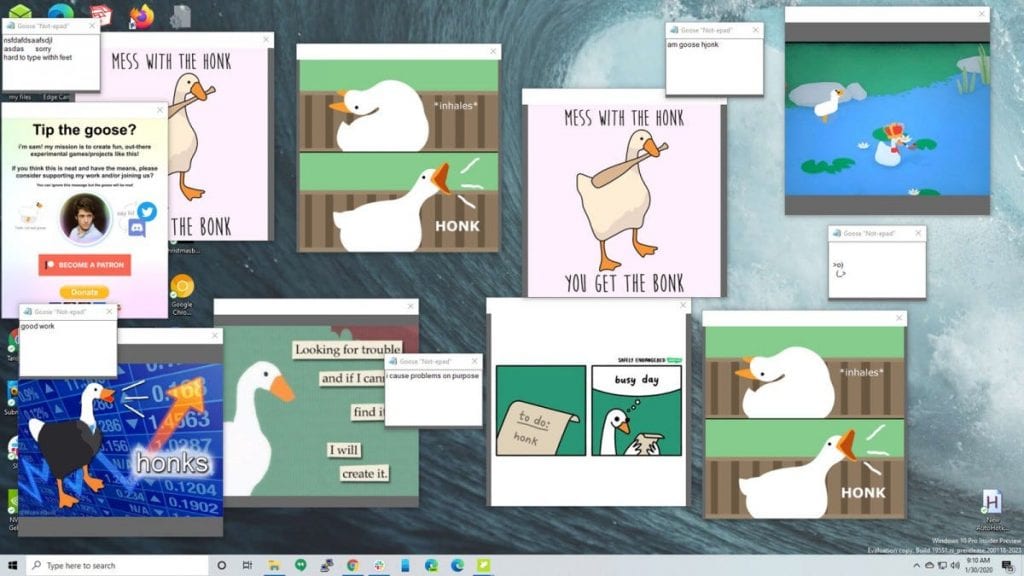Viewport: 1024px width, 576px height.
Task: Close the "Tip the goose?" window
Action: [160, 110]
